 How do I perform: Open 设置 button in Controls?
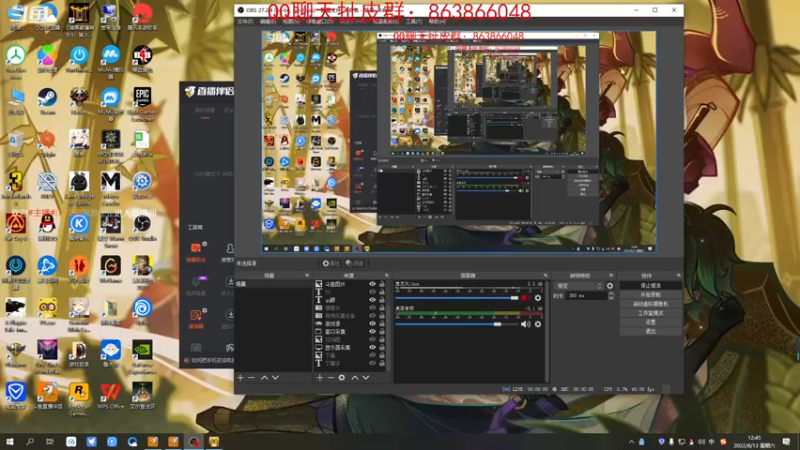coord(651,322)
